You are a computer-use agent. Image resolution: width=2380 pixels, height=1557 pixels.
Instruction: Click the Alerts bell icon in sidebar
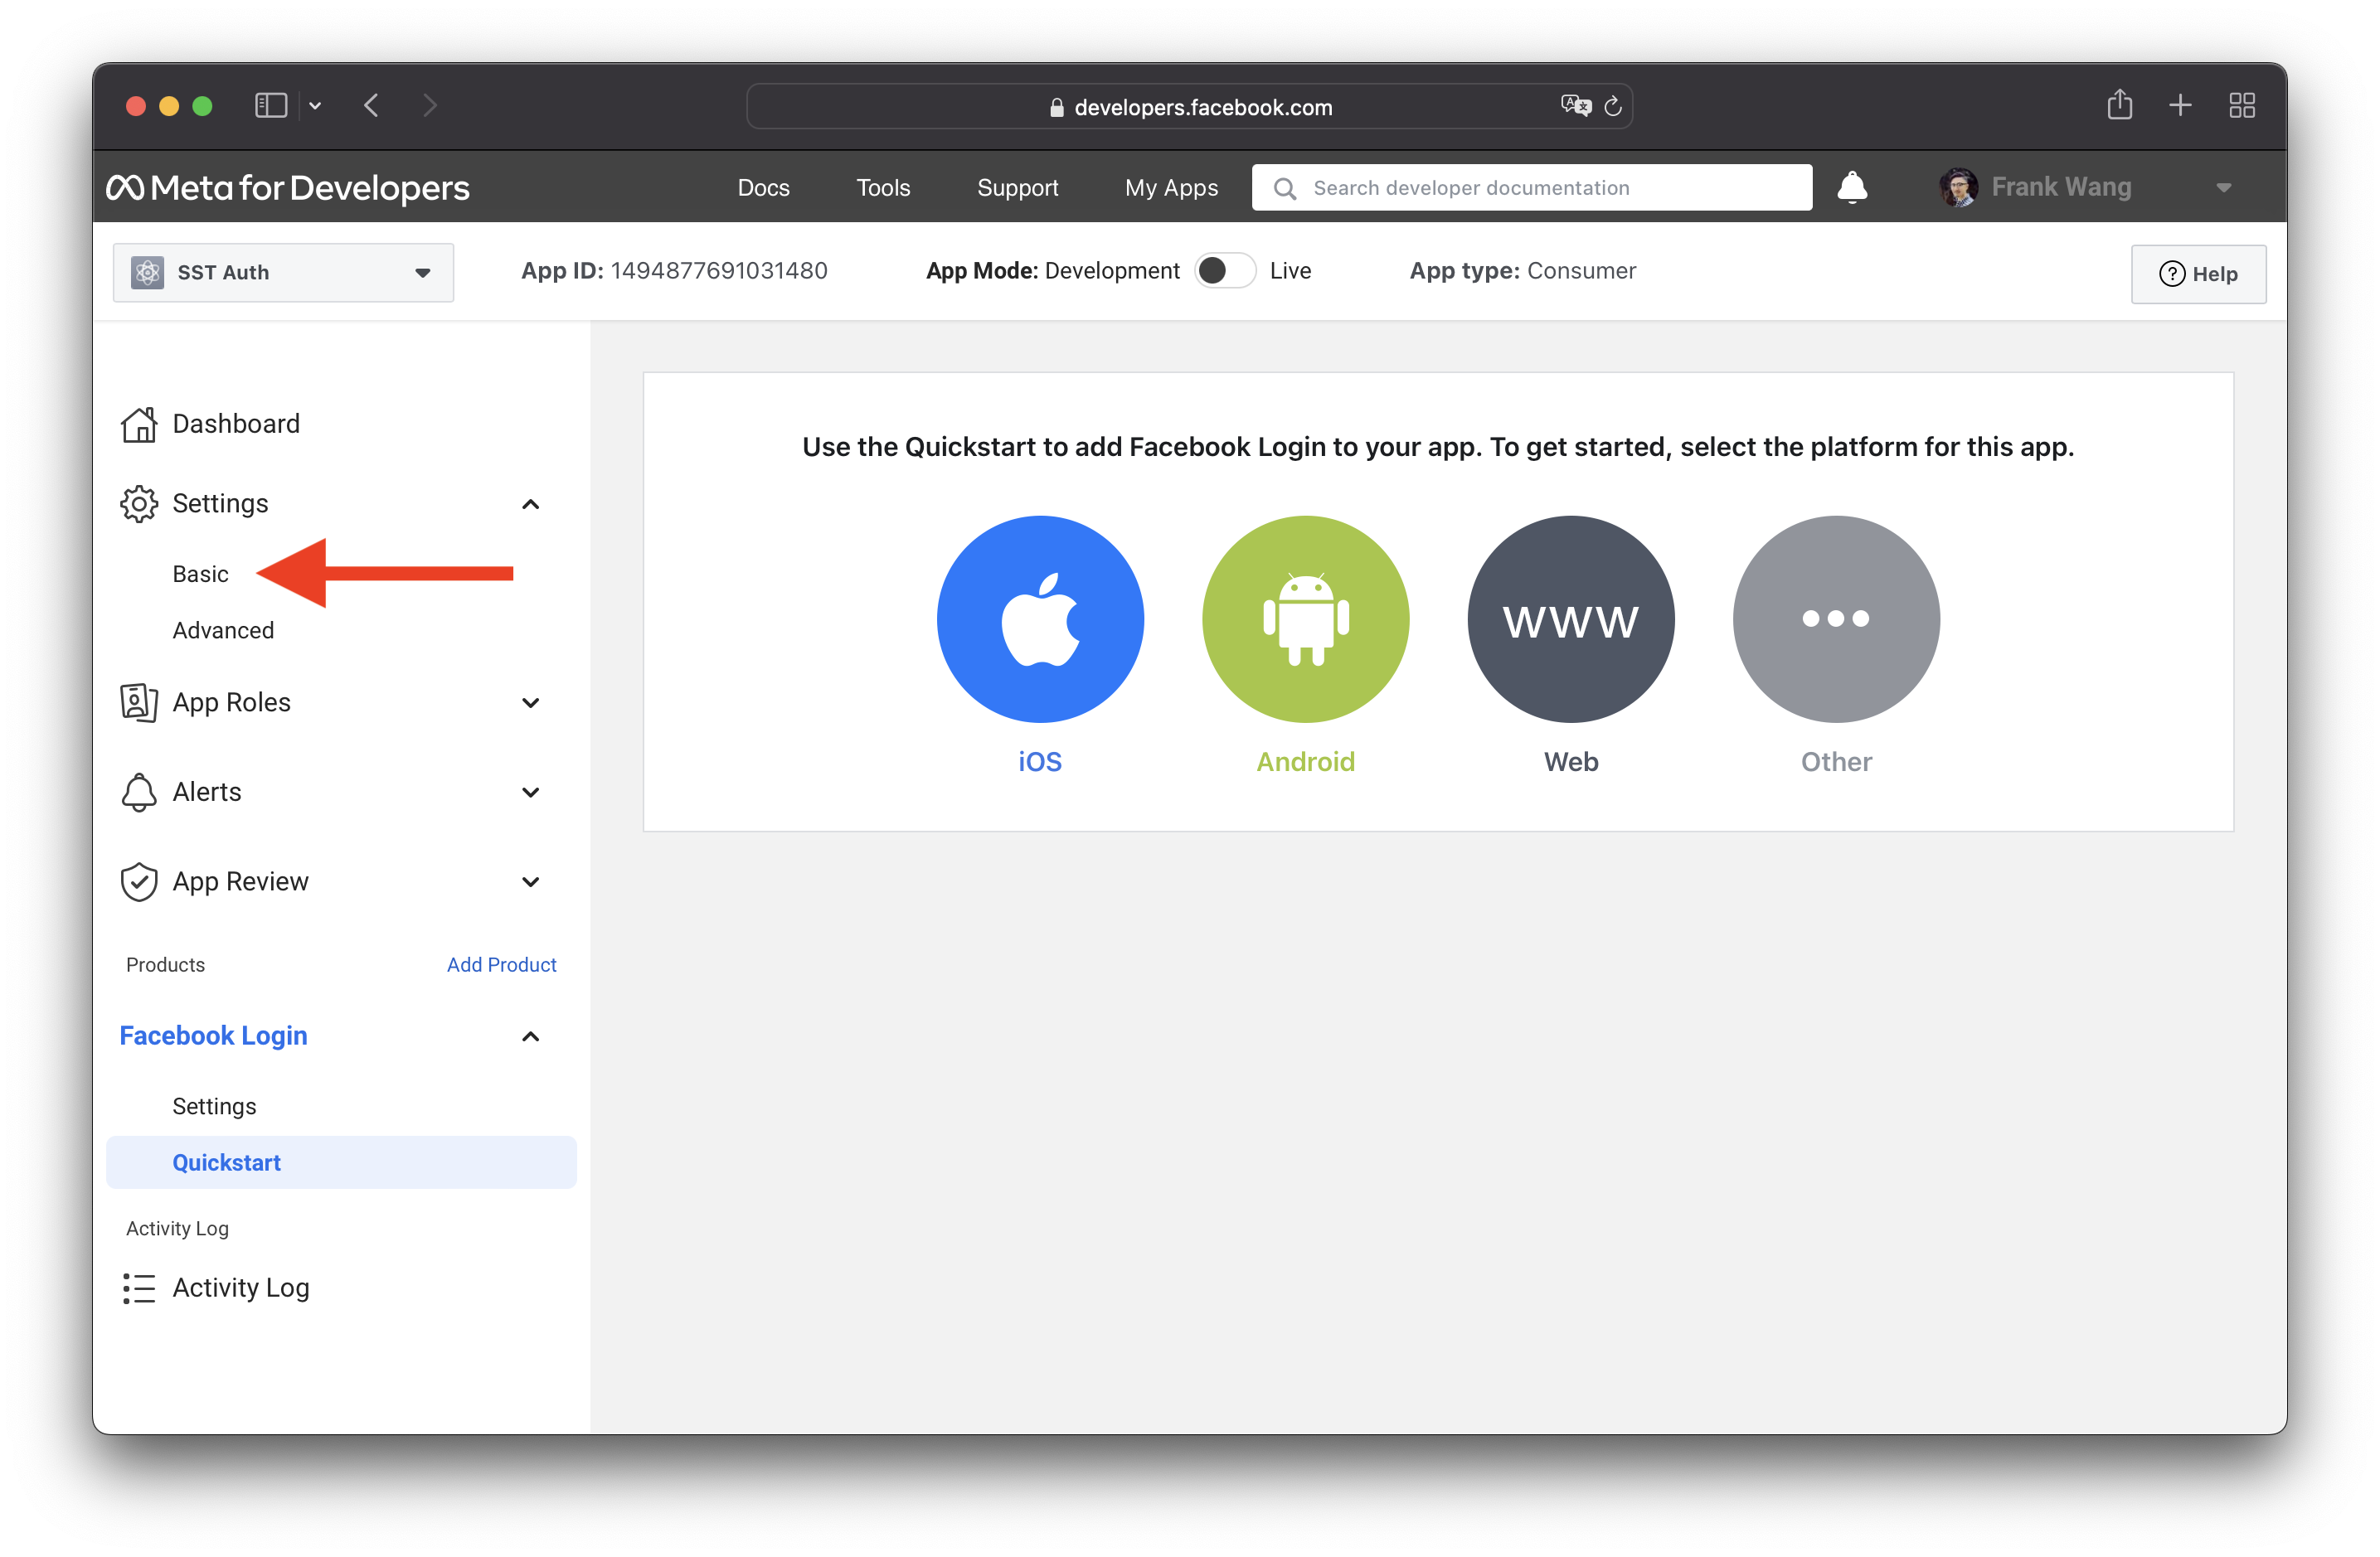click(139, 792)
